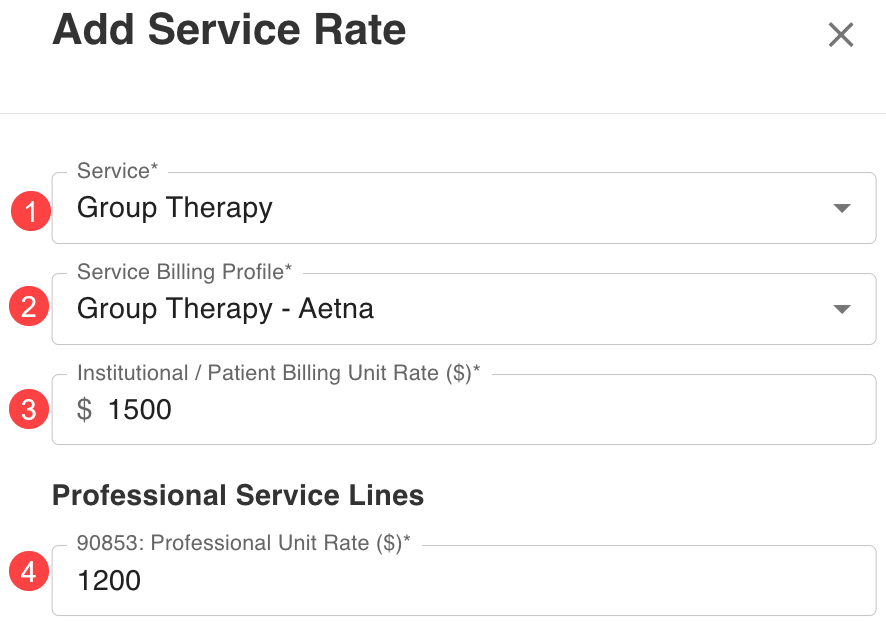The image size is (886, 624).
Task: Select the Group Therapy - Aetna profile value
Action: (225, 309)
